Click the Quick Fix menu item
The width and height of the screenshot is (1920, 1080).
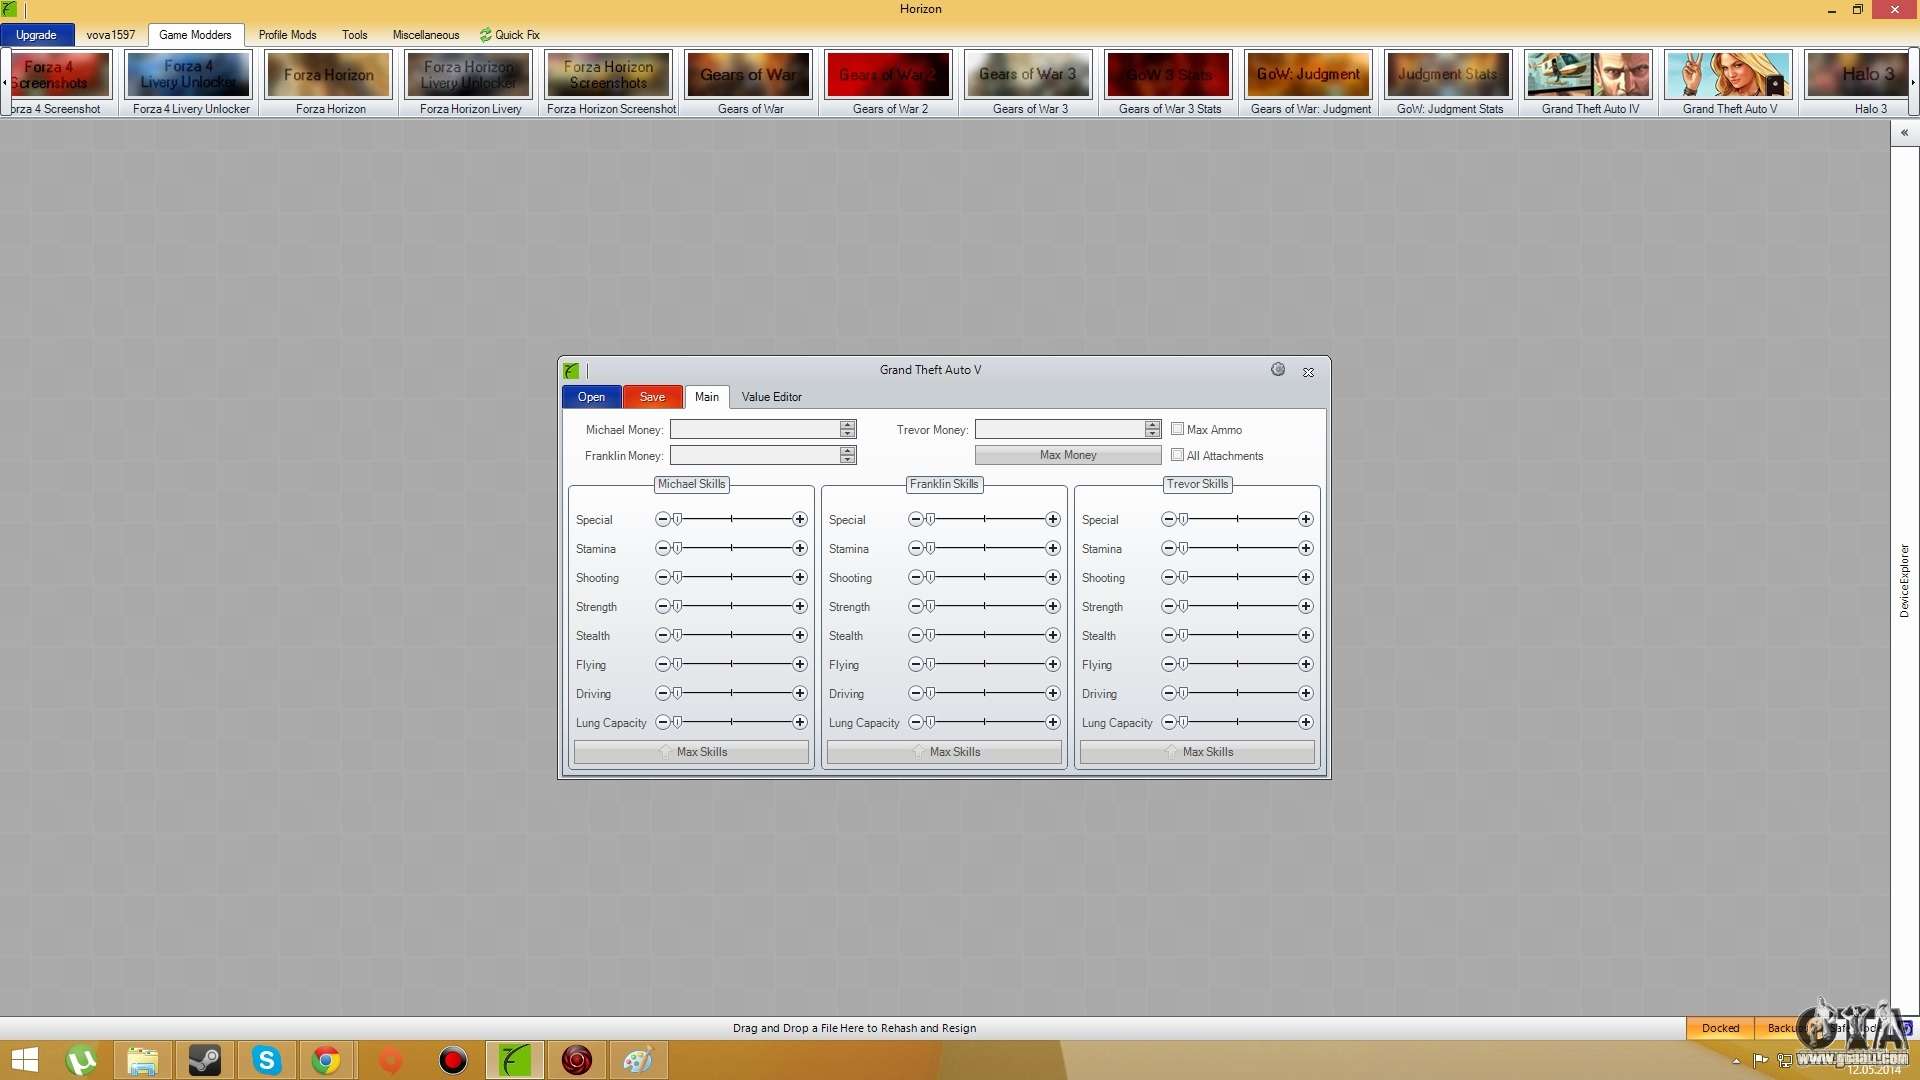[x=510, y=35]
